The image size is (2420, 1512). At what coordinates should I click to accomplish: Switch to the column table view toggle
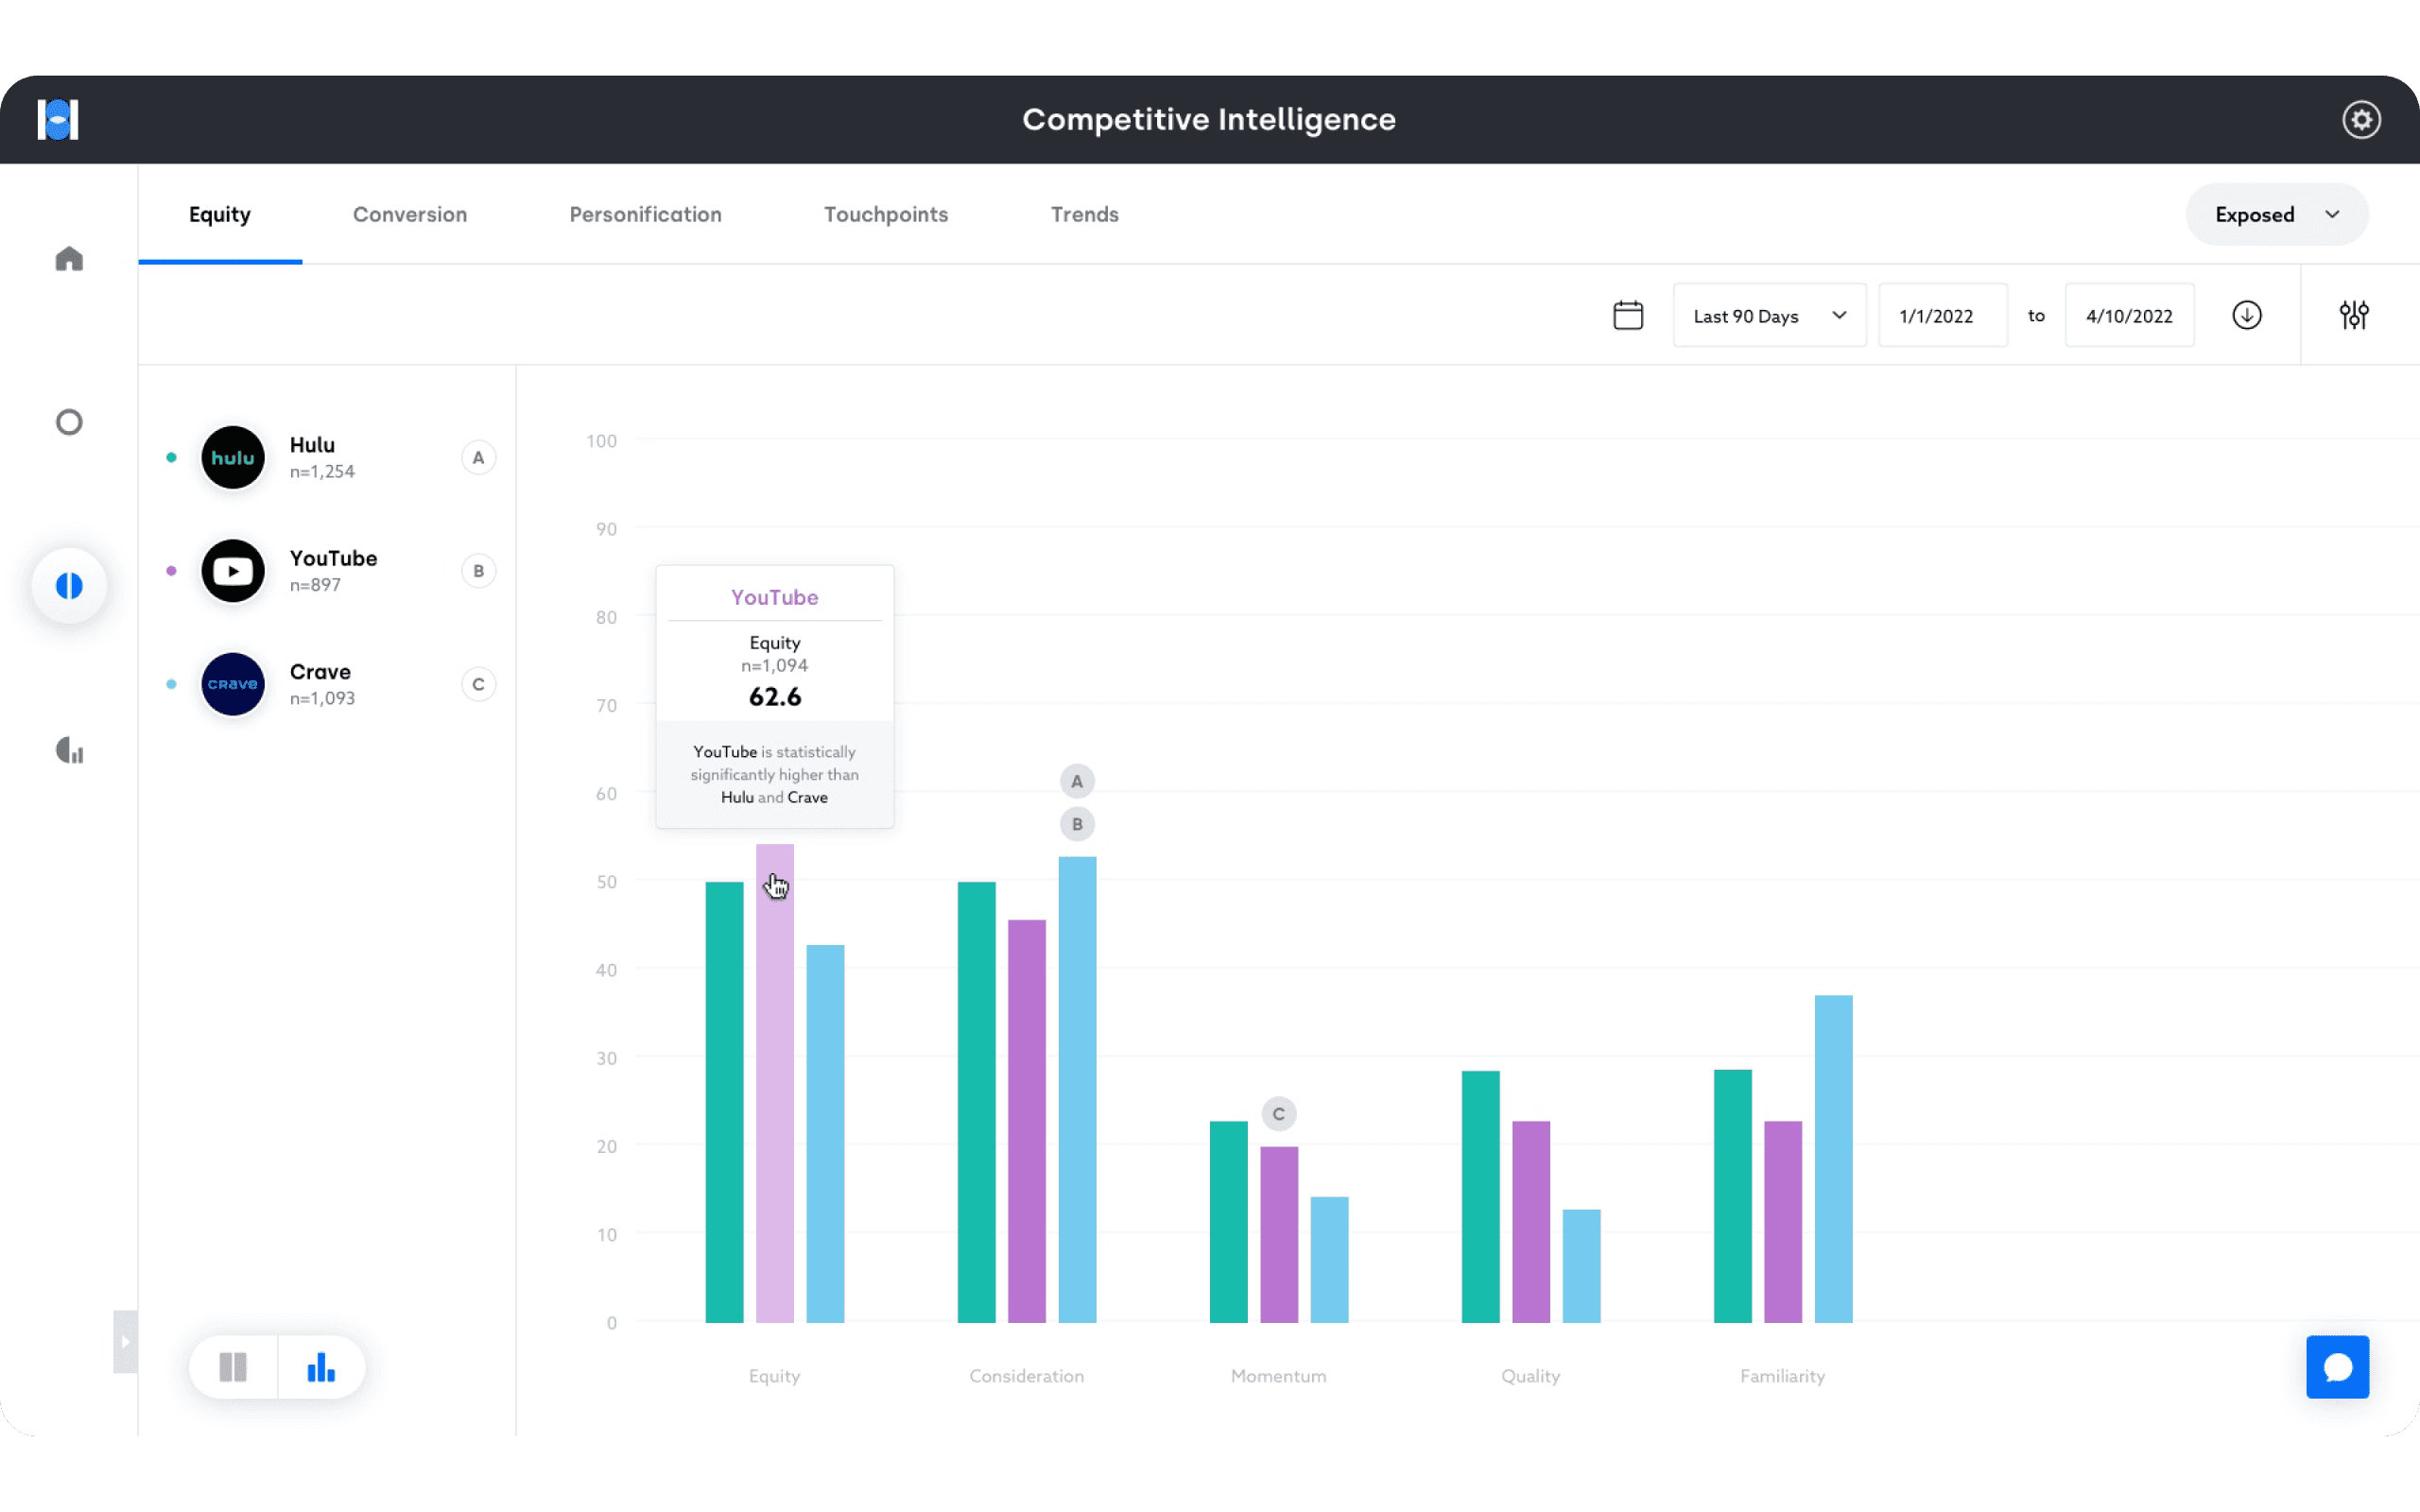(233, 1367)
